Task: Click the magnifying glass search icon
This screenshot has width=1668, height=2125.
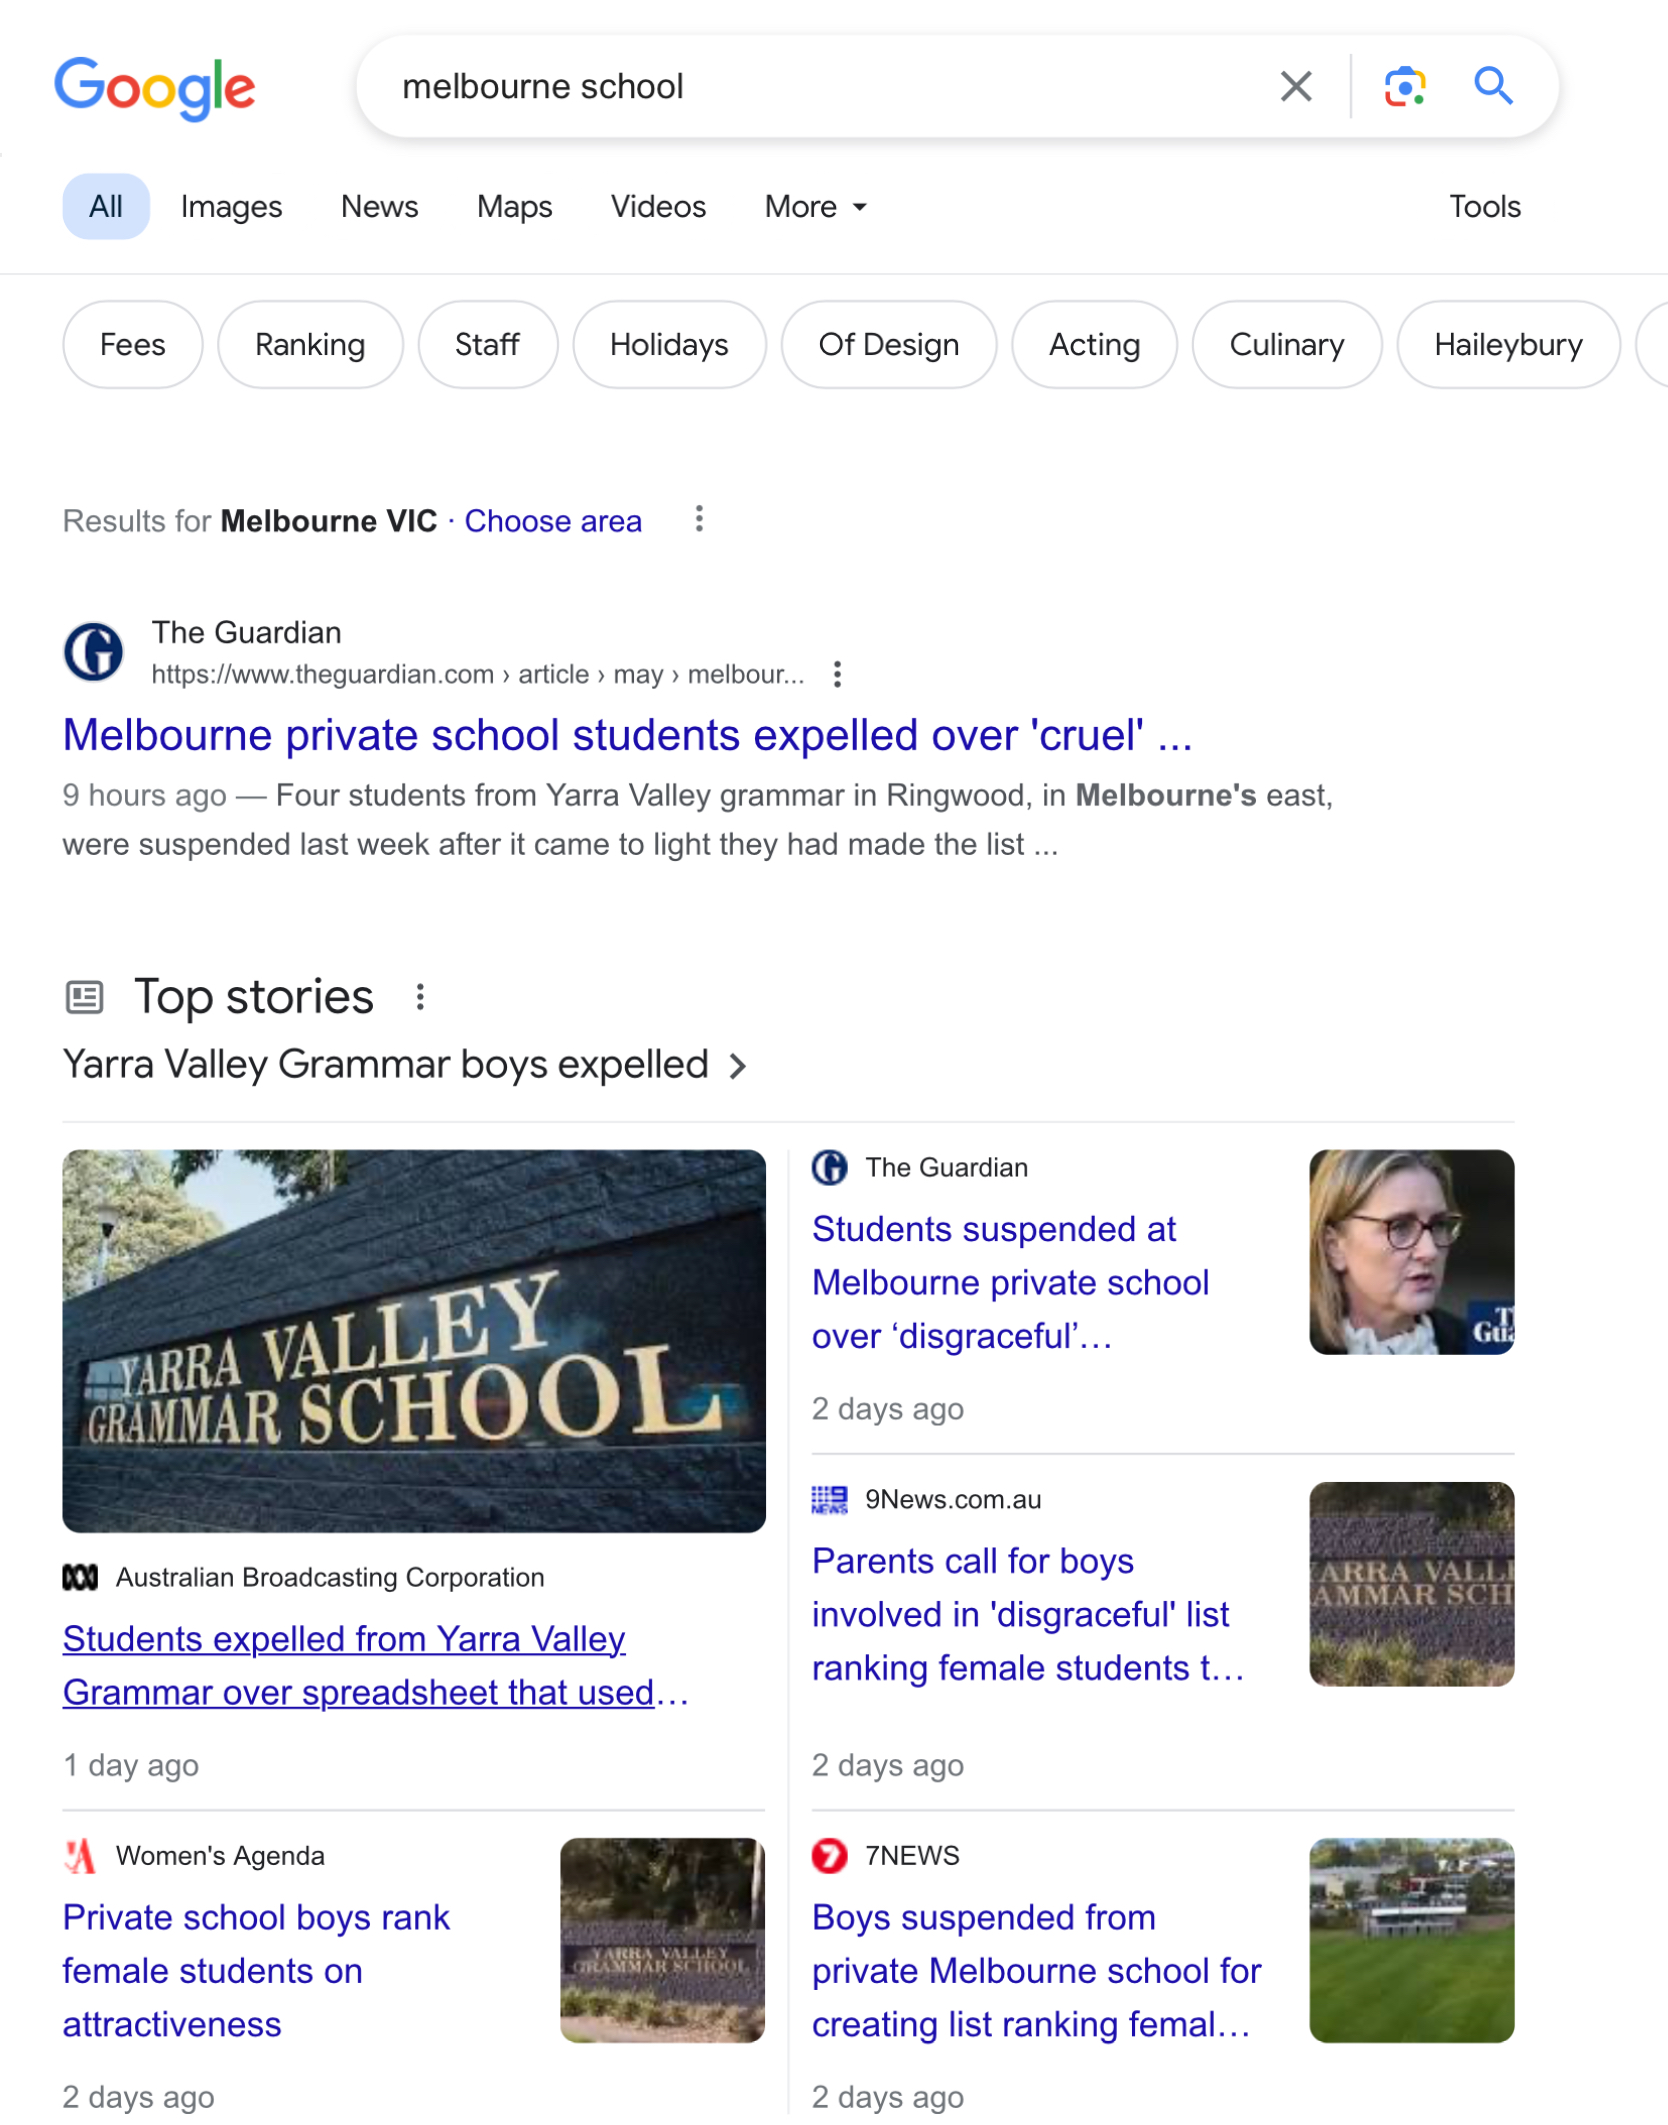Action: (1493, 87)
